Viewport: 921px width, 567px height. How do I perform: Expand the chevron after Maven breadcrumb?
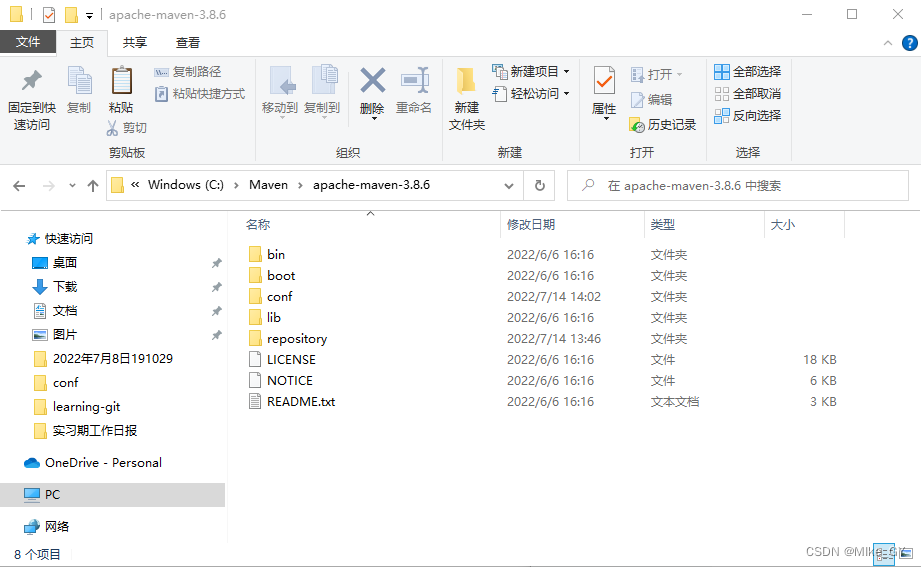click(x=300, y=186)
